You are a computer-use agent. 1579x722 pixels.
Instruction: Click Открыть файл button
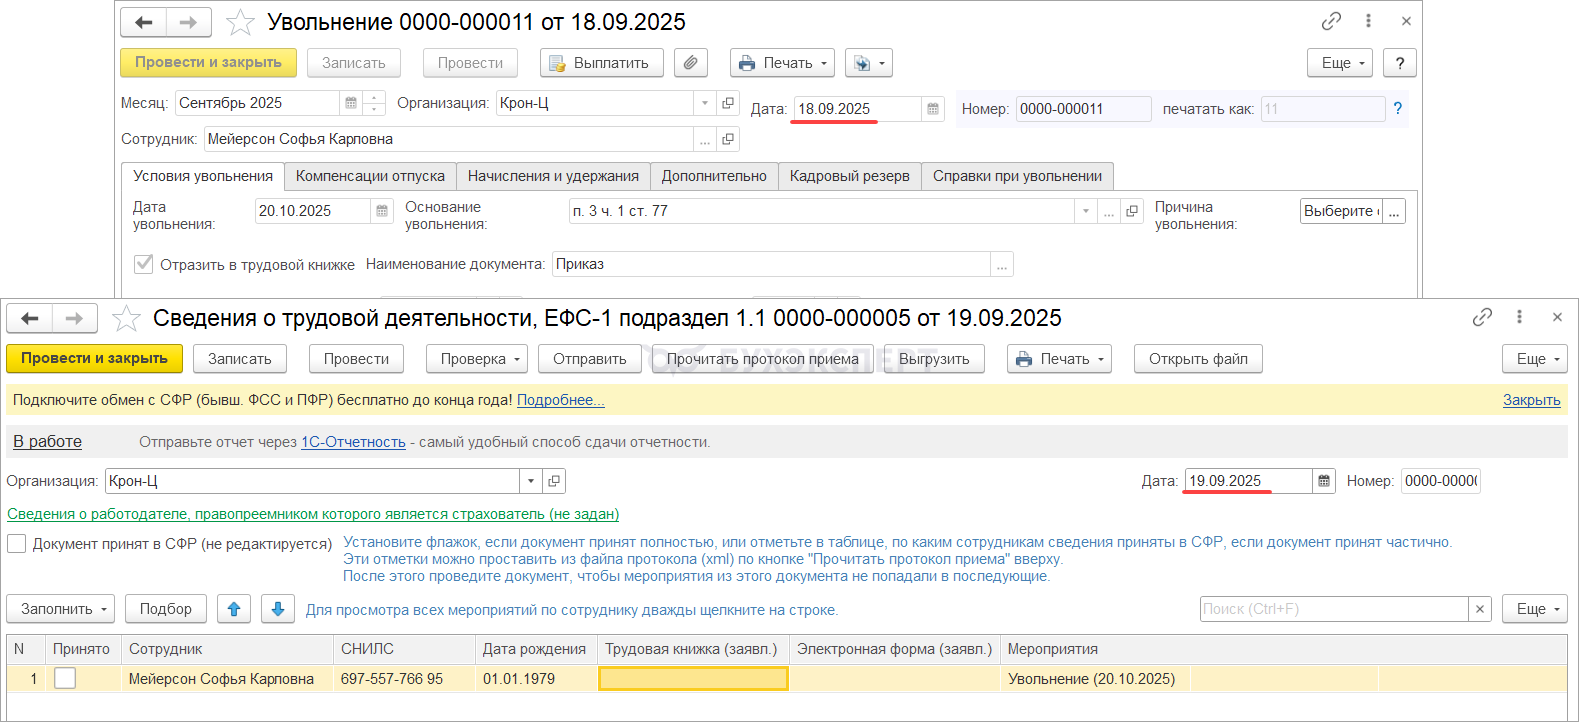pos(1198,359)
